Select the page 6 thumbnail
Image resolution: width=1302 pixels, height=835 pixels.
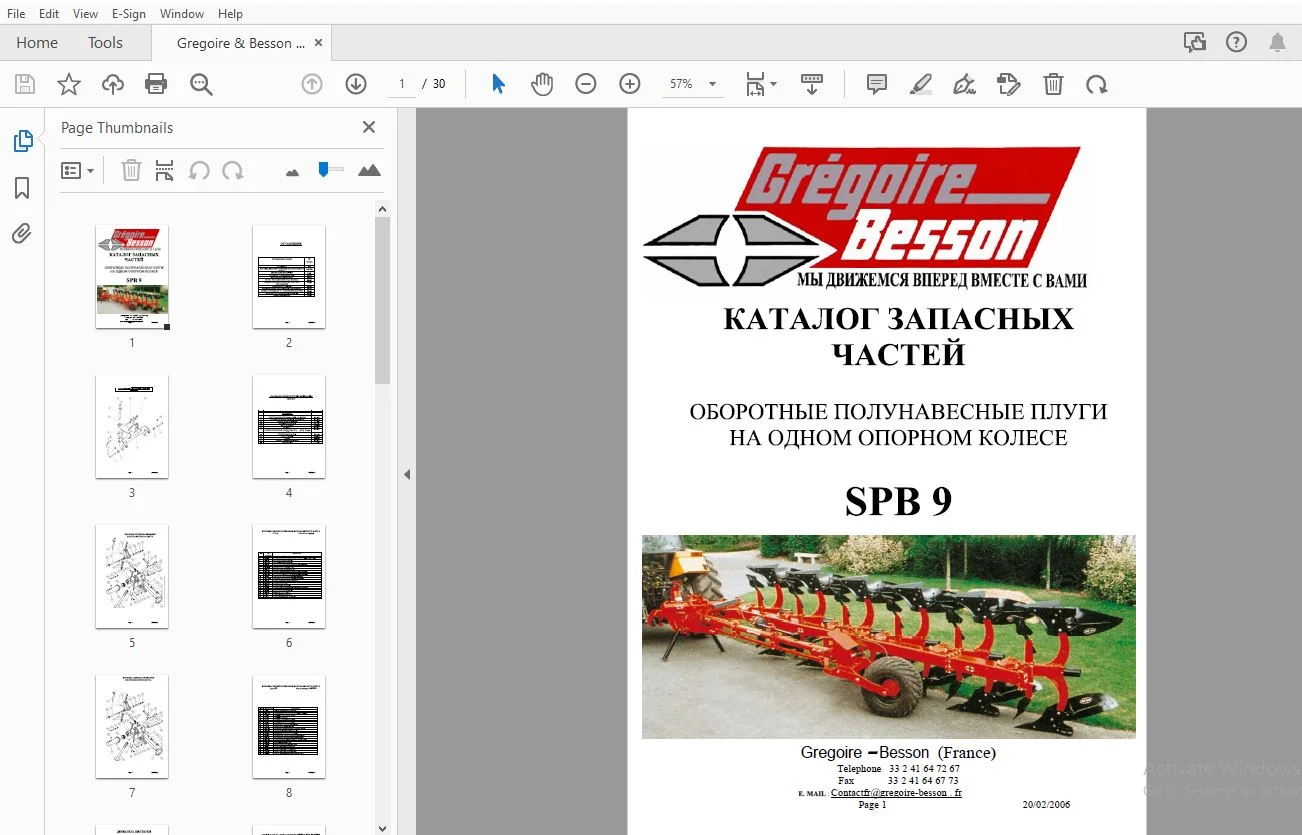[x=289, y=577]
